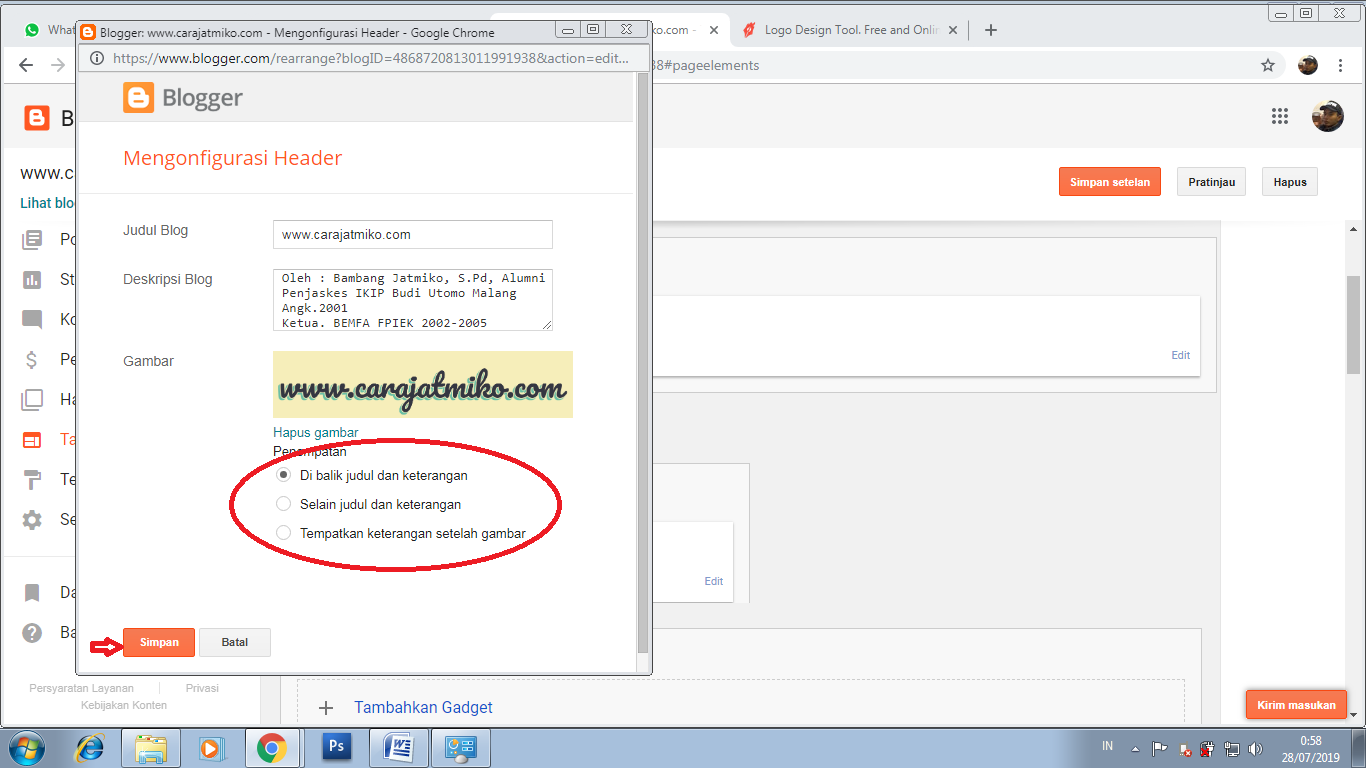Open Photoshop from the taskbar
The image size is (1366, 768).
pos(337,747)
